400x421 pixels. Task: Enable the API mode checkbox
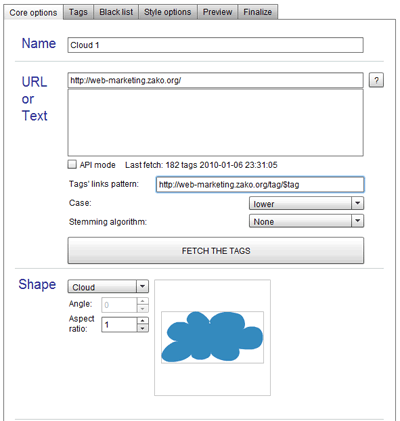point(72,164)
